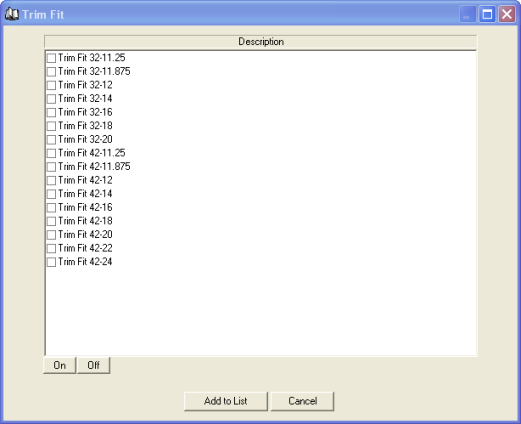Viewport: 521px width, 424px height.
Task: Enable Trim Fit 32-11.875 option
Action: pyautogui.click(x=51, y=72)
